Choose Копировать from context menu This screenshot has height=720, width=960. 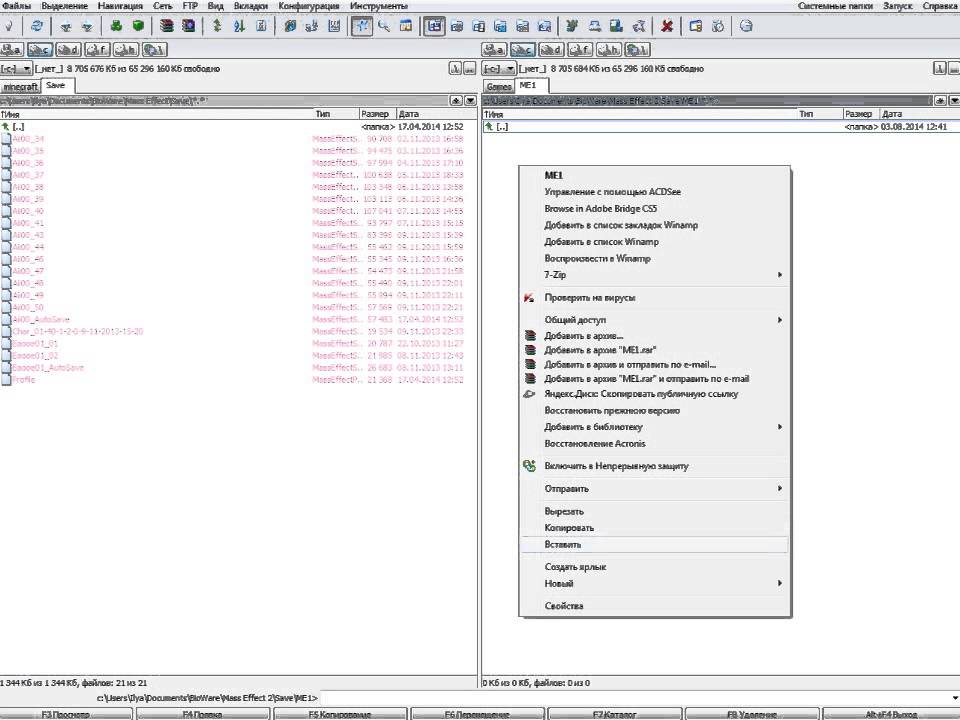(x=655, y=528)
